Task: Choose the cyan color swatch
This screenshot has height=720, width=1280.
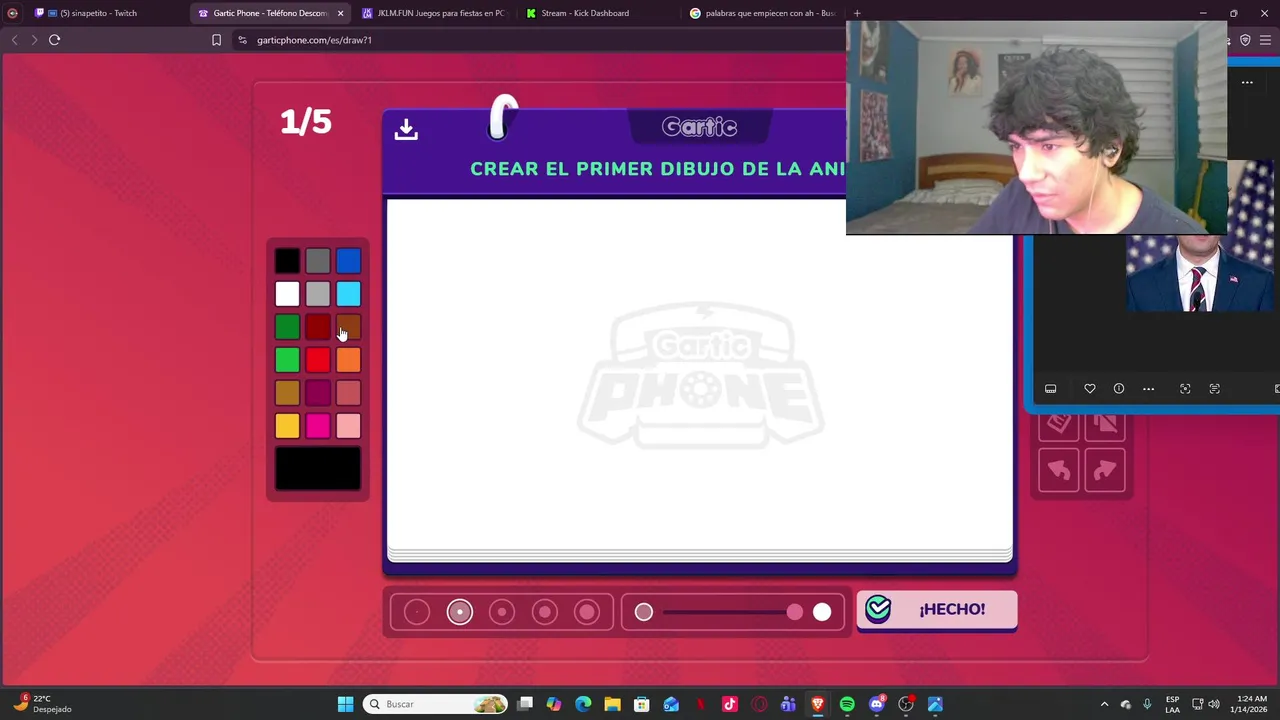Action: pyautogui.click(x=348, y=294)
